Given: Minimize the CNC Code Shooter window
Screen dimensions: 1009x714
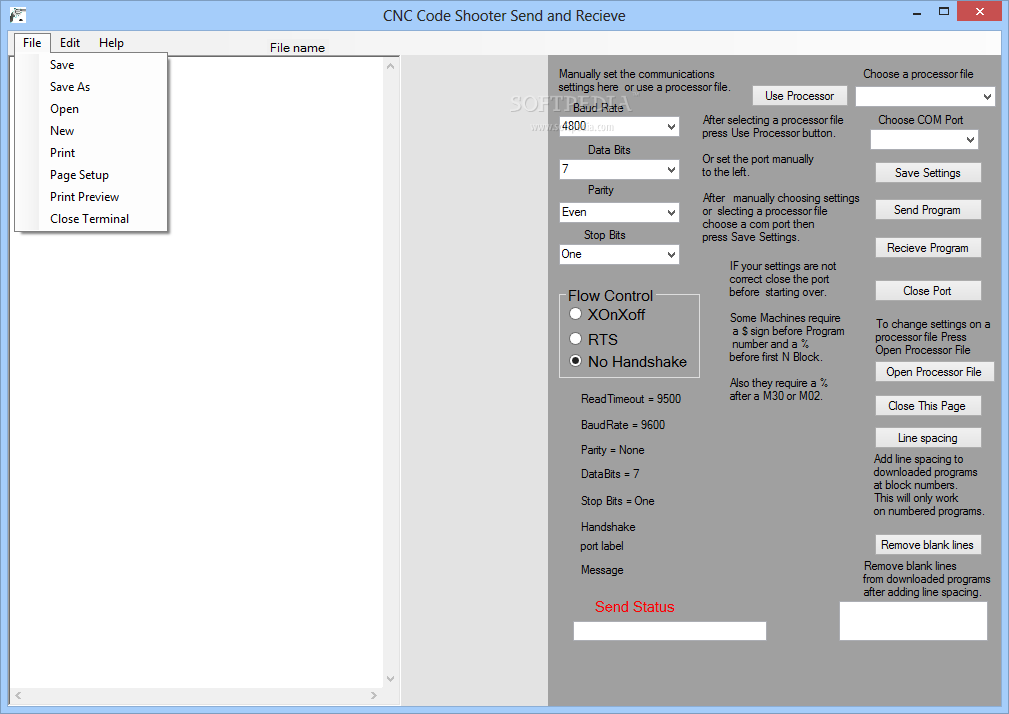Looking at the screenshot, I should [917, 12].
